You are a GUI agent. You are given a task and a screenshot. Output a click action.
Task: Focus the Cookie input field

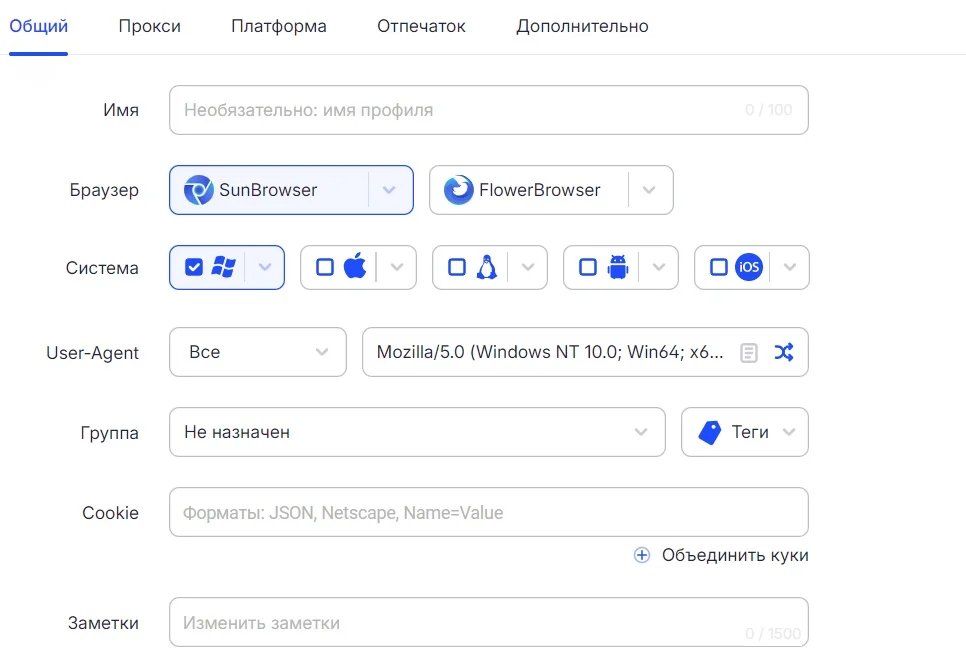[x=489, y=512]
